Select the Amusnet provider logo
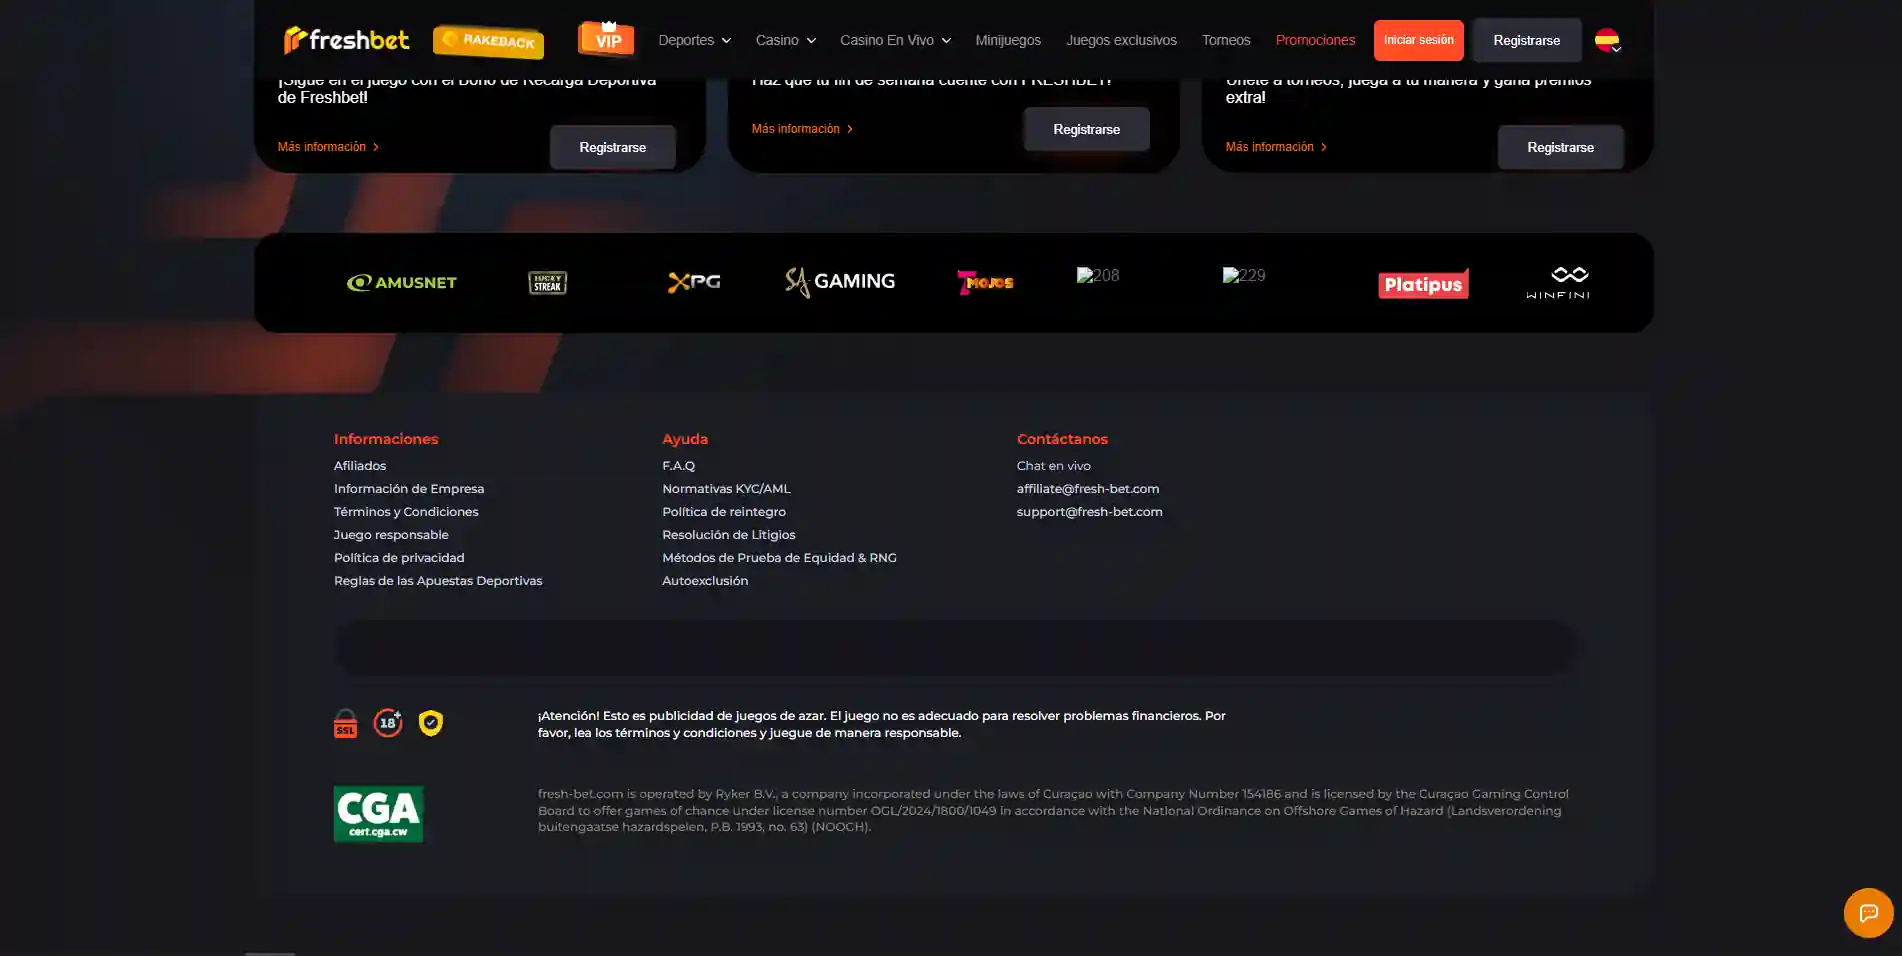The height and width of the screenshot is (956, 1902). point(402,283)
